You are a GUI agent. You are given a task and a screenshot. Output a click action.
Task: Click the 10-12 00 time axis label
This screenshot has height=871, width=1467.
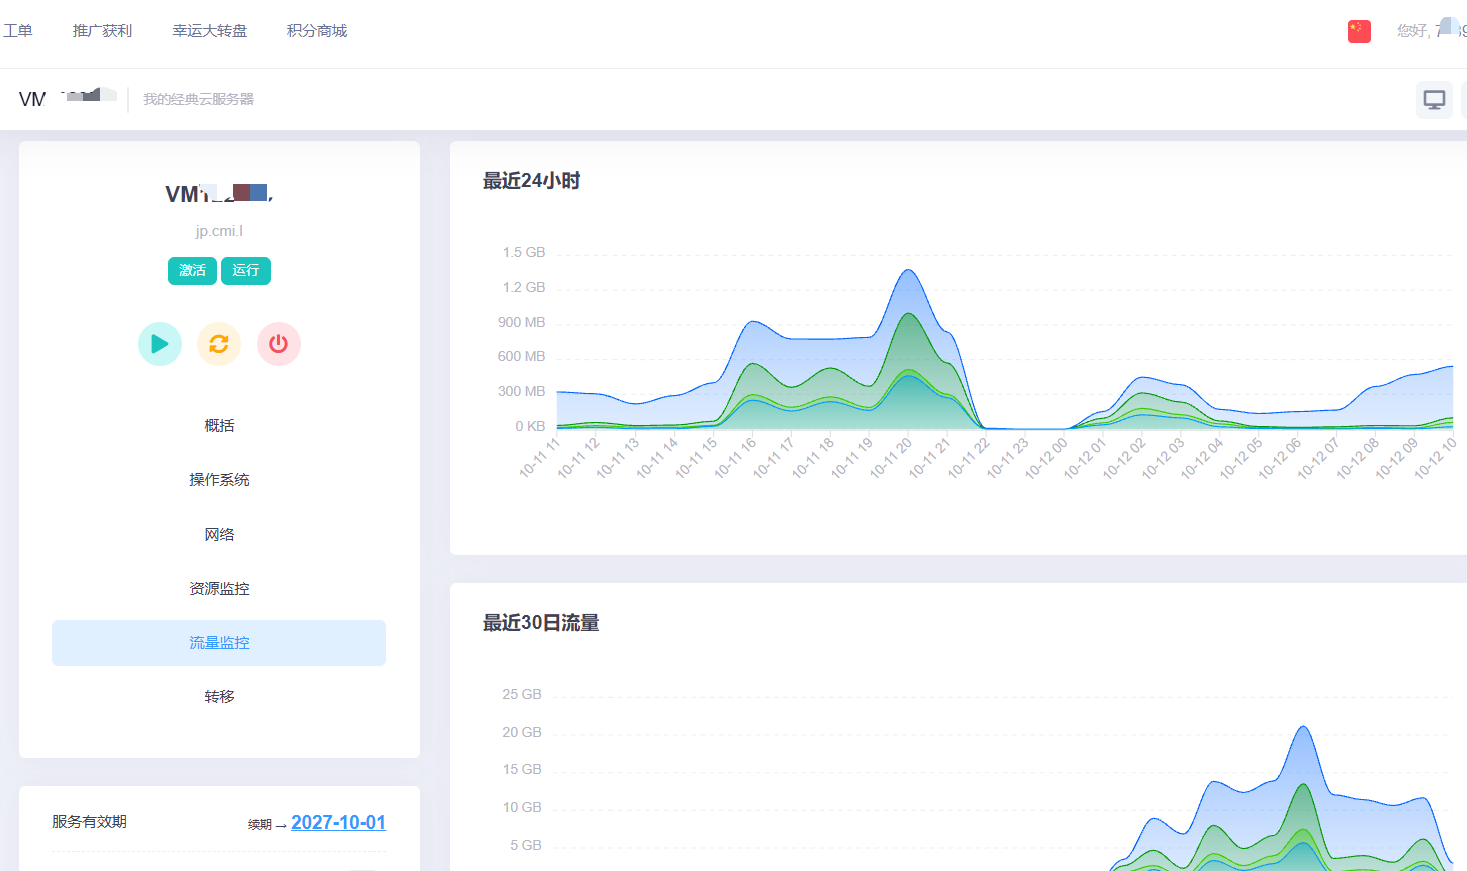1047,457
